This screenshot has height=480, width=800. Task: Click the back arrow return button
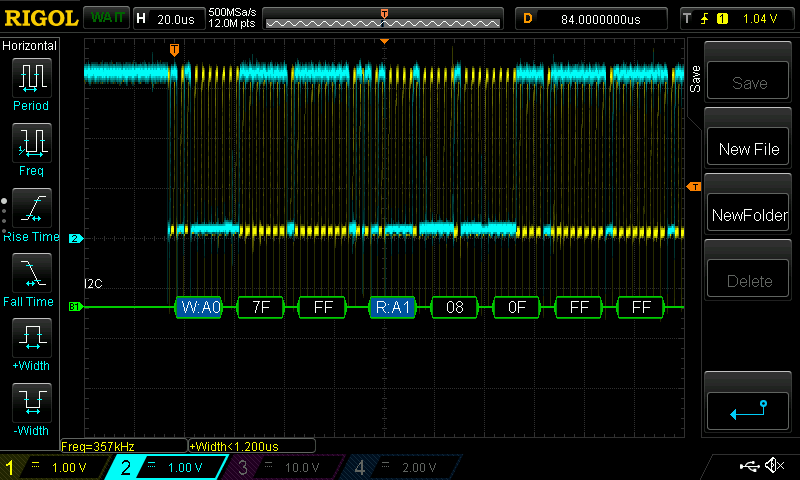[748, 411]
